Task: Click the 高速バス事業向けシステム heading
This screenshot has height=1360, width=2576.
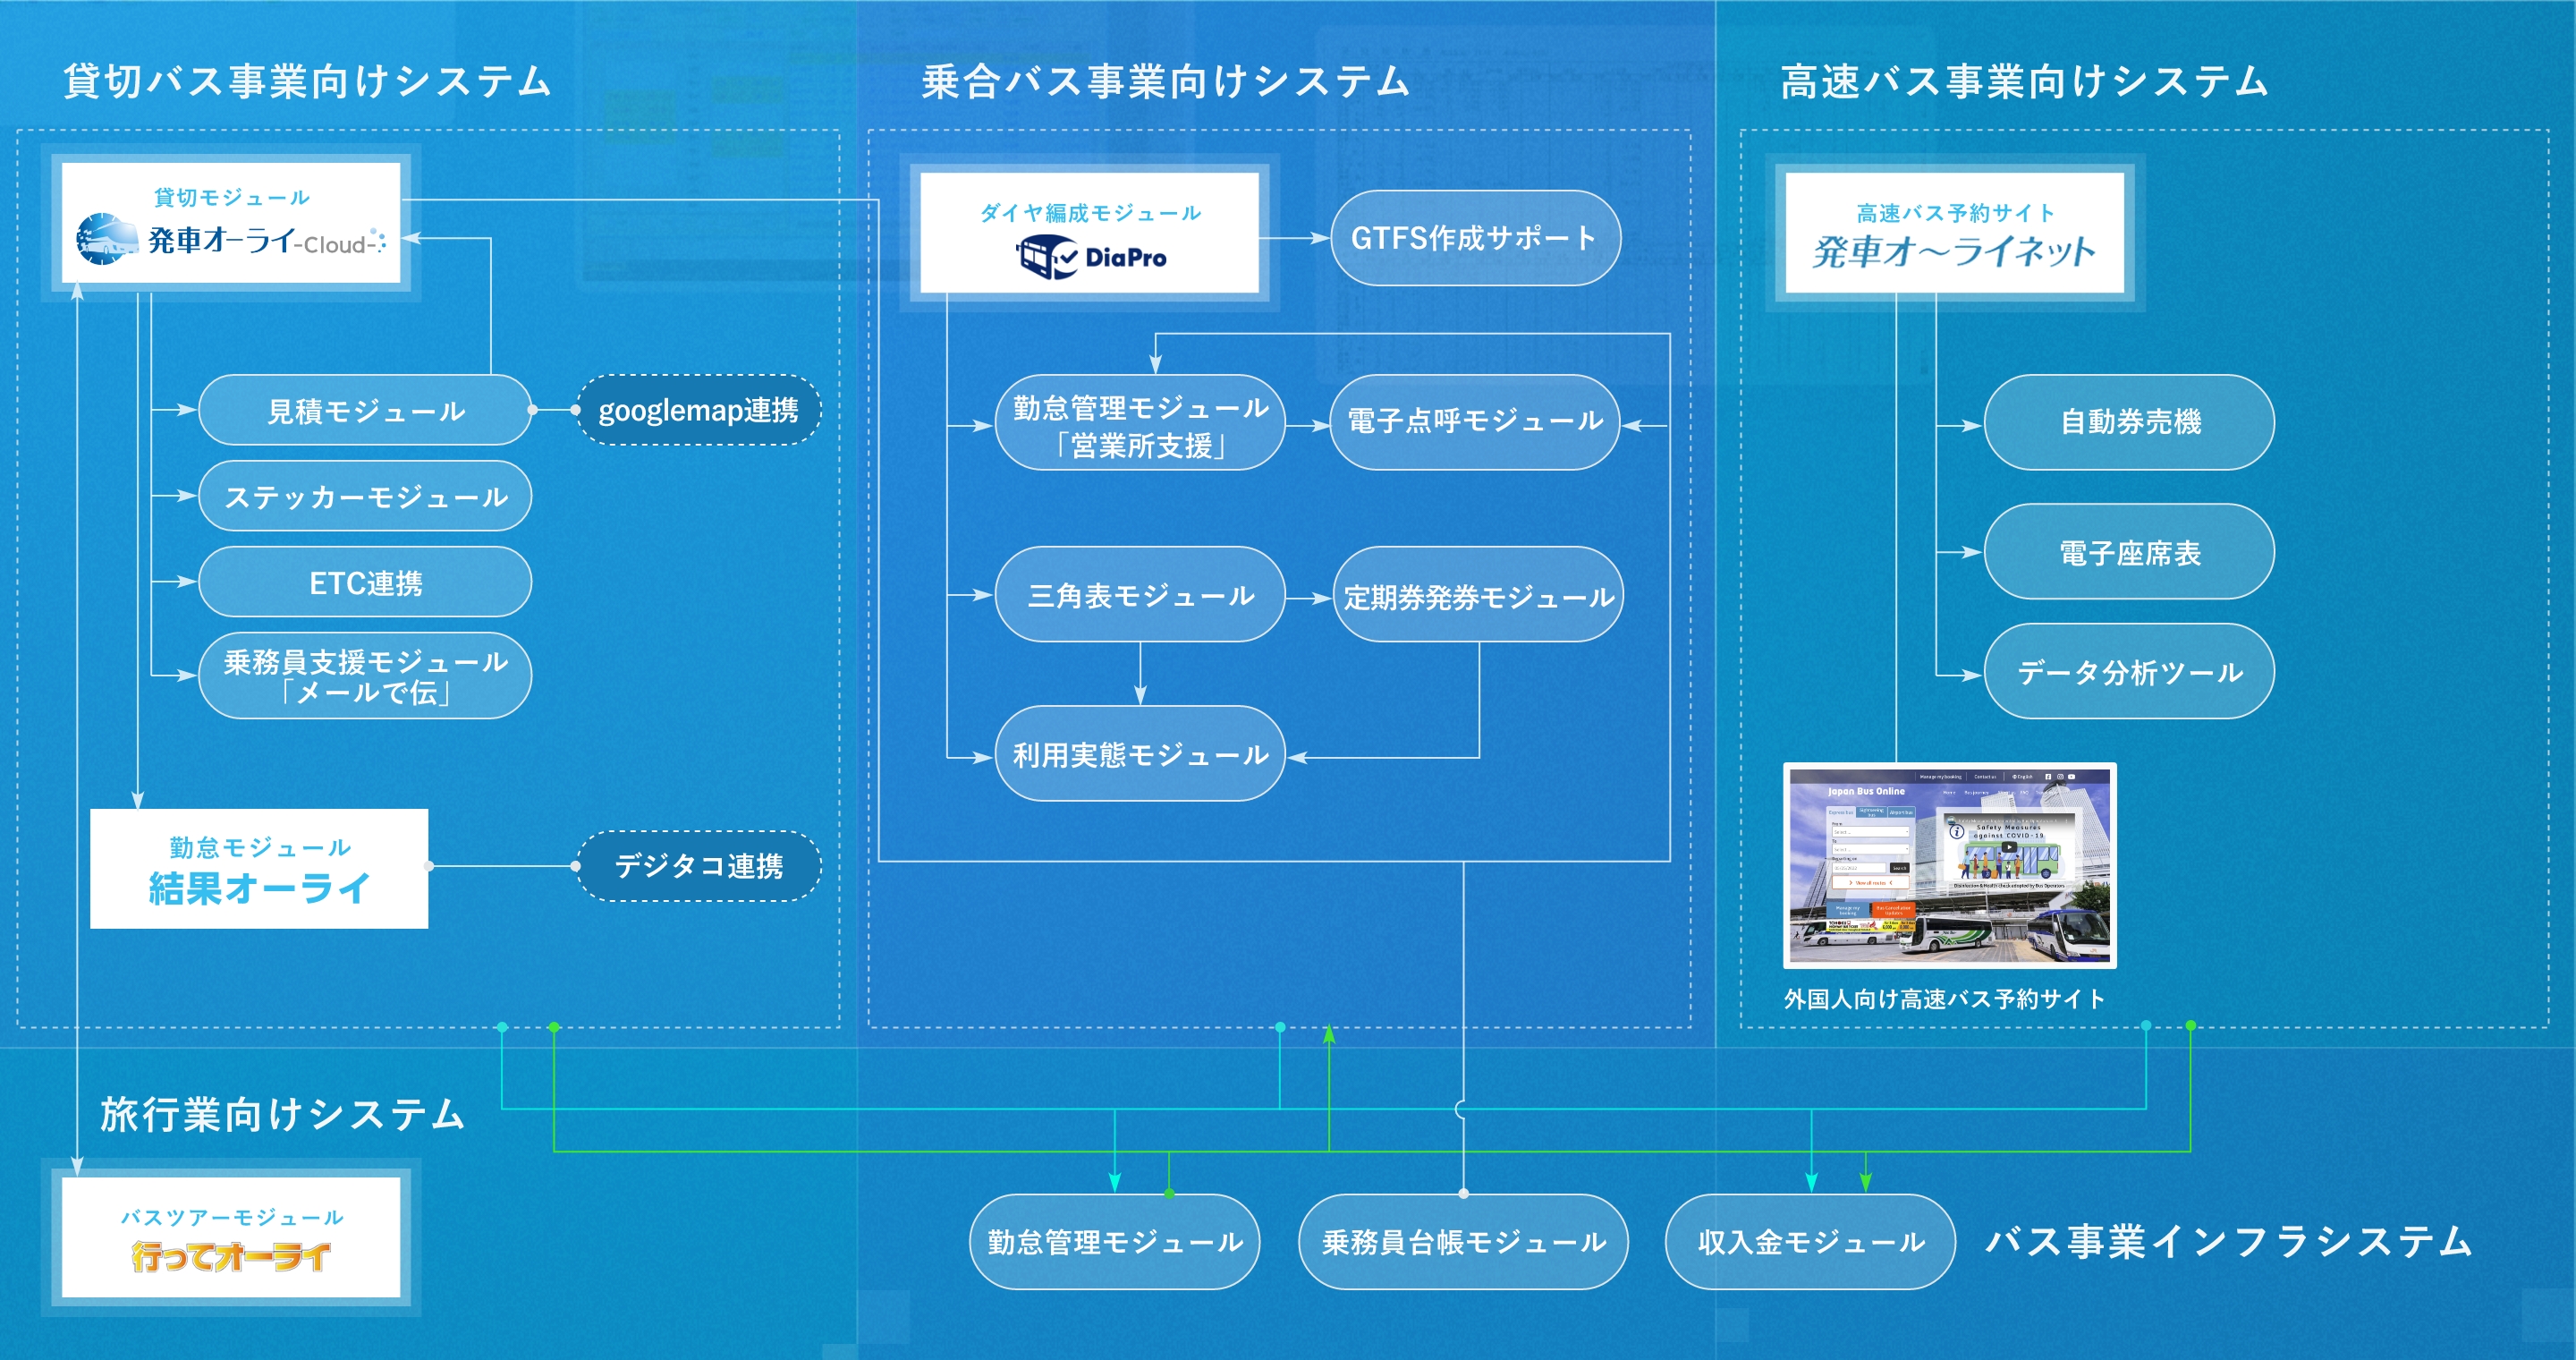Action: pyautogui.click(x=2024, y=81)
